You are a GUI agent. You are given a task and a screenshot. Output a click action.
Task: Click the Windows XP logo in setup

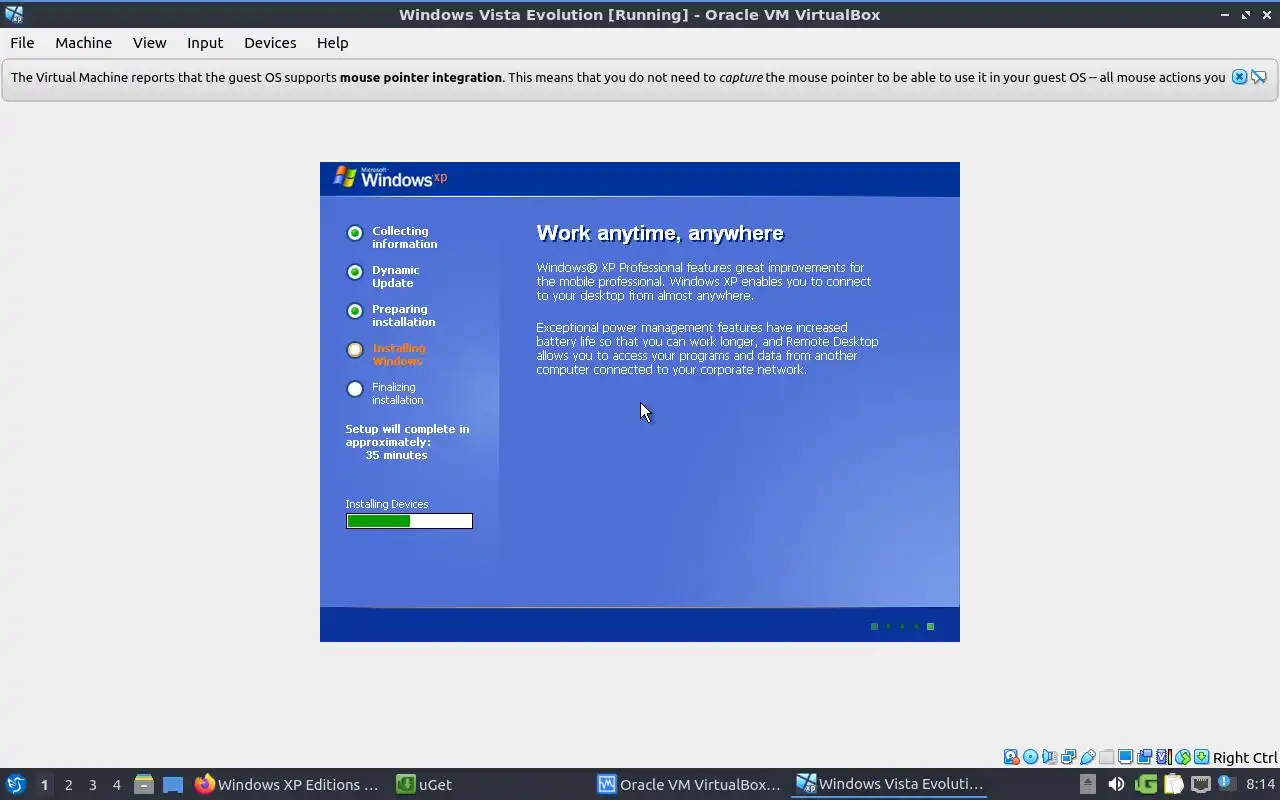coord(390,177)
